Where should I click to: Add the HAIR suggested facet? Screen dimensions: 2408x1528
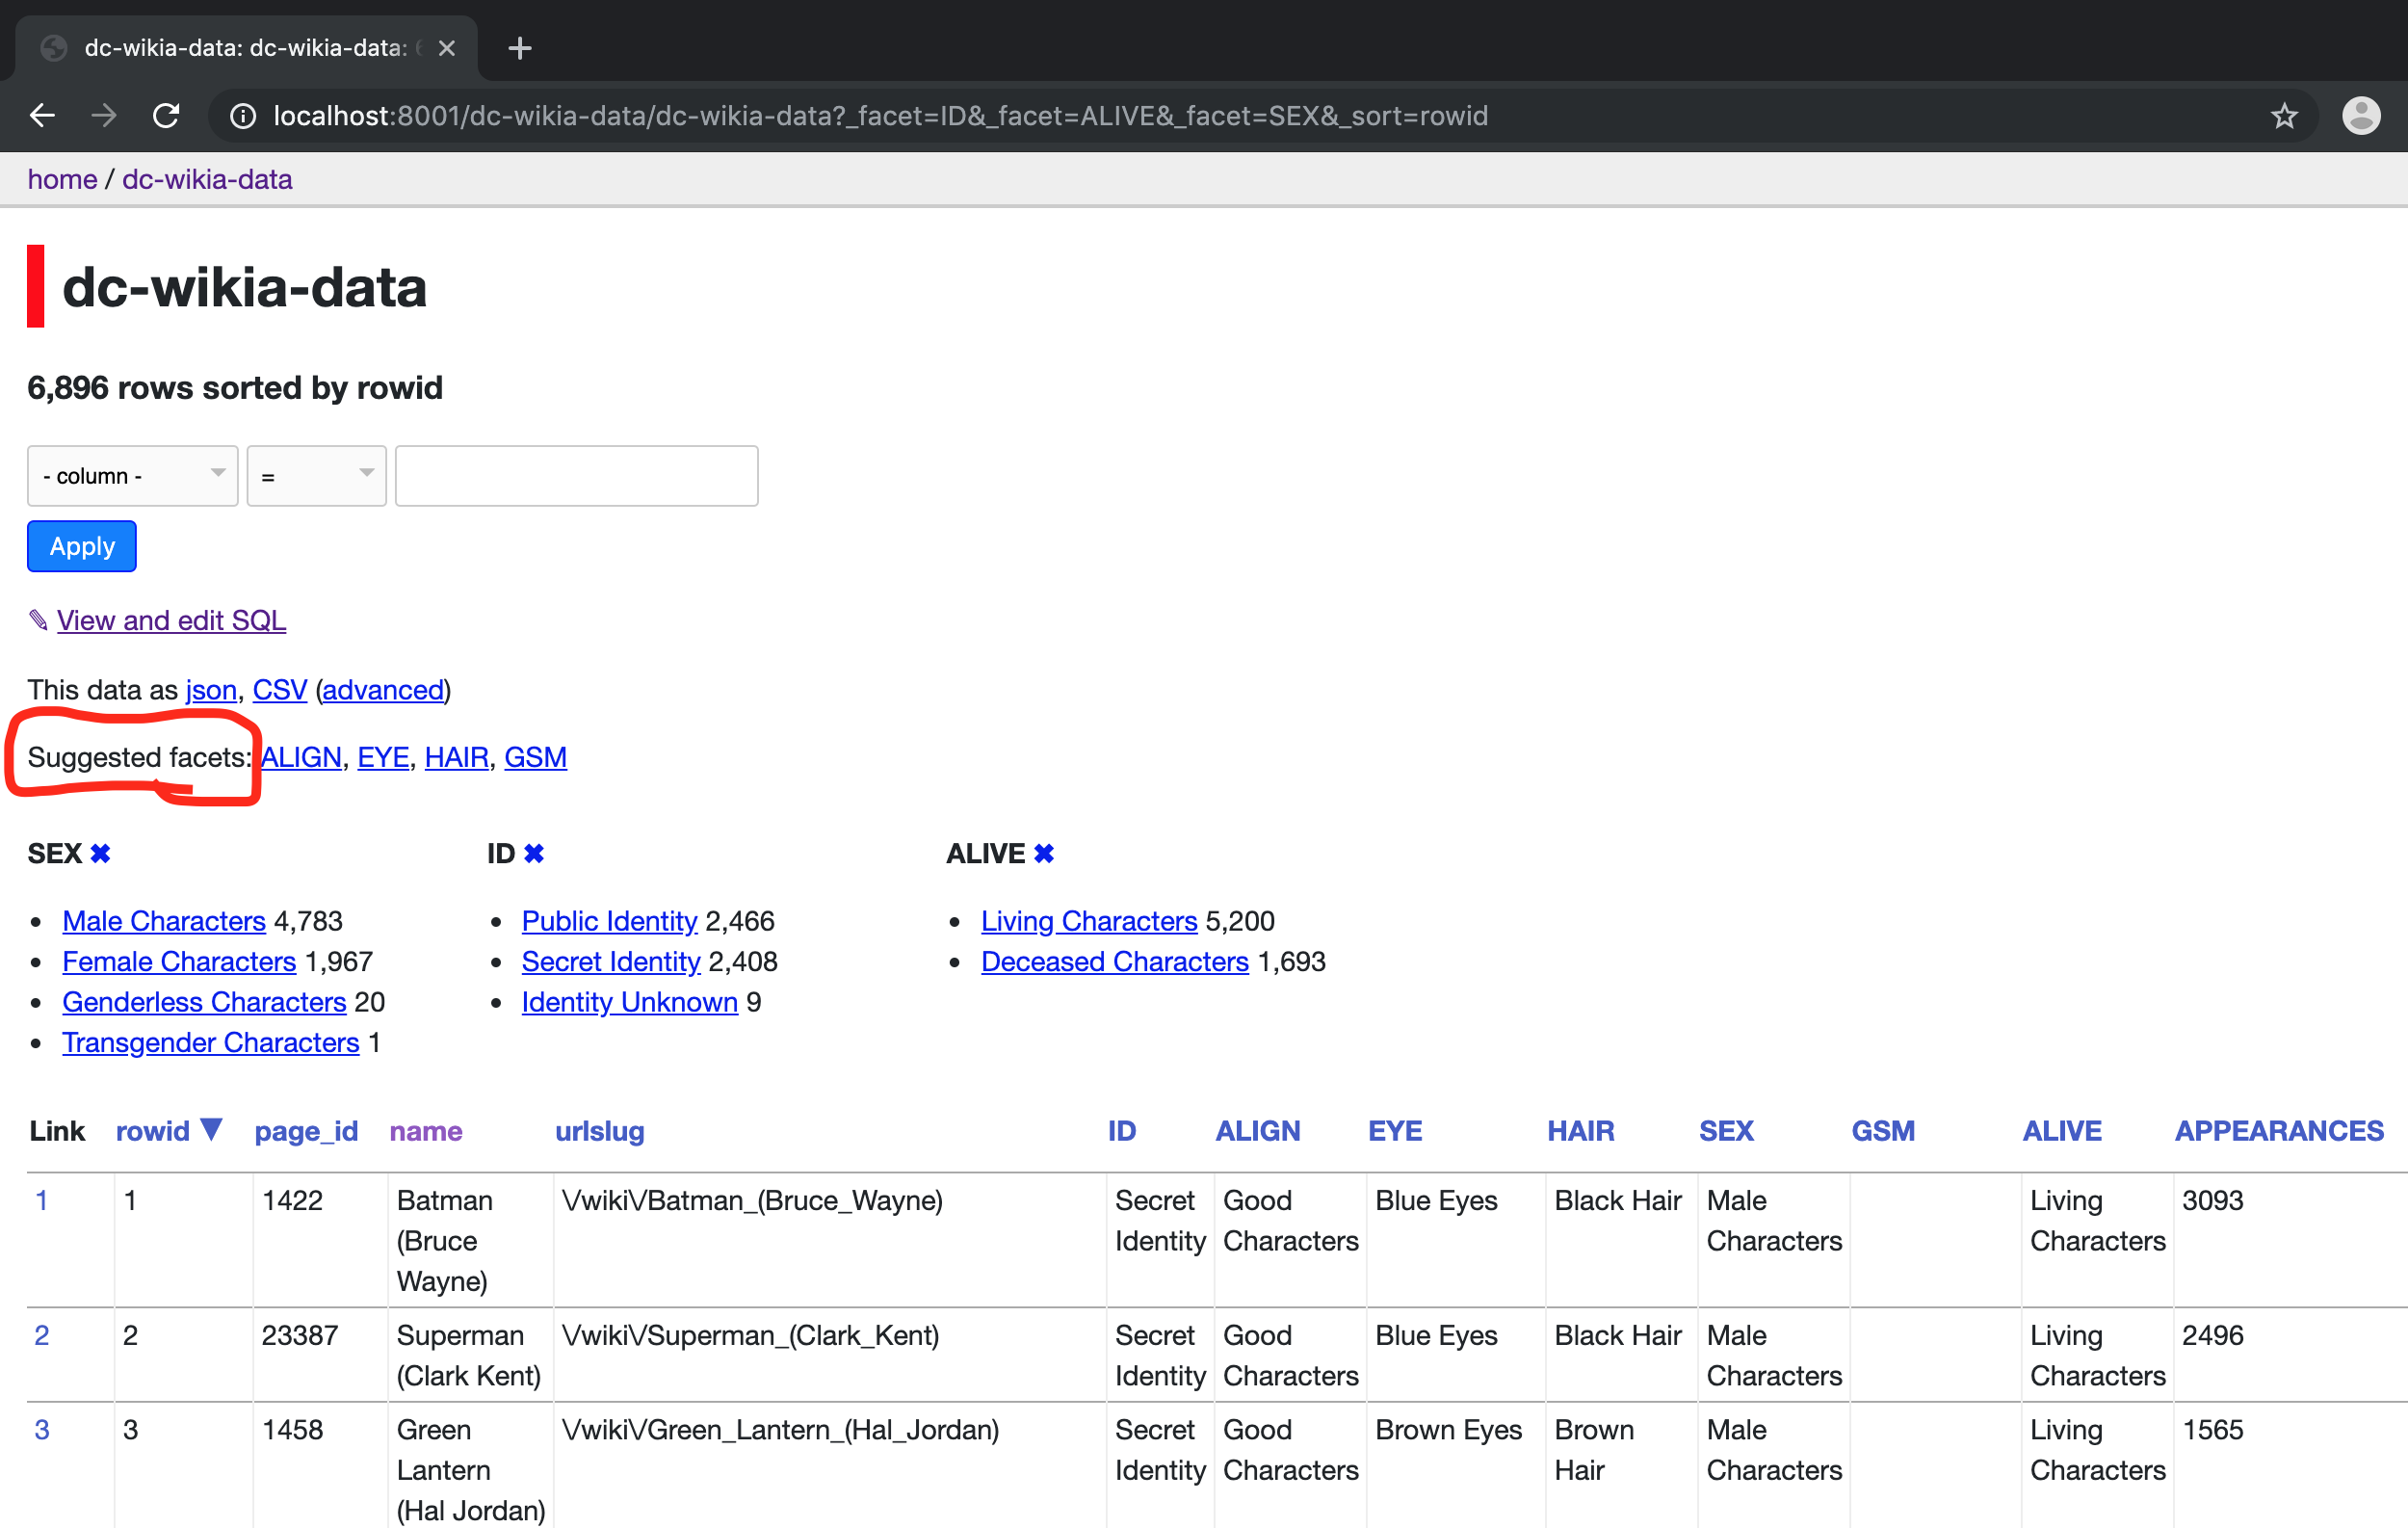pos(456,757)
